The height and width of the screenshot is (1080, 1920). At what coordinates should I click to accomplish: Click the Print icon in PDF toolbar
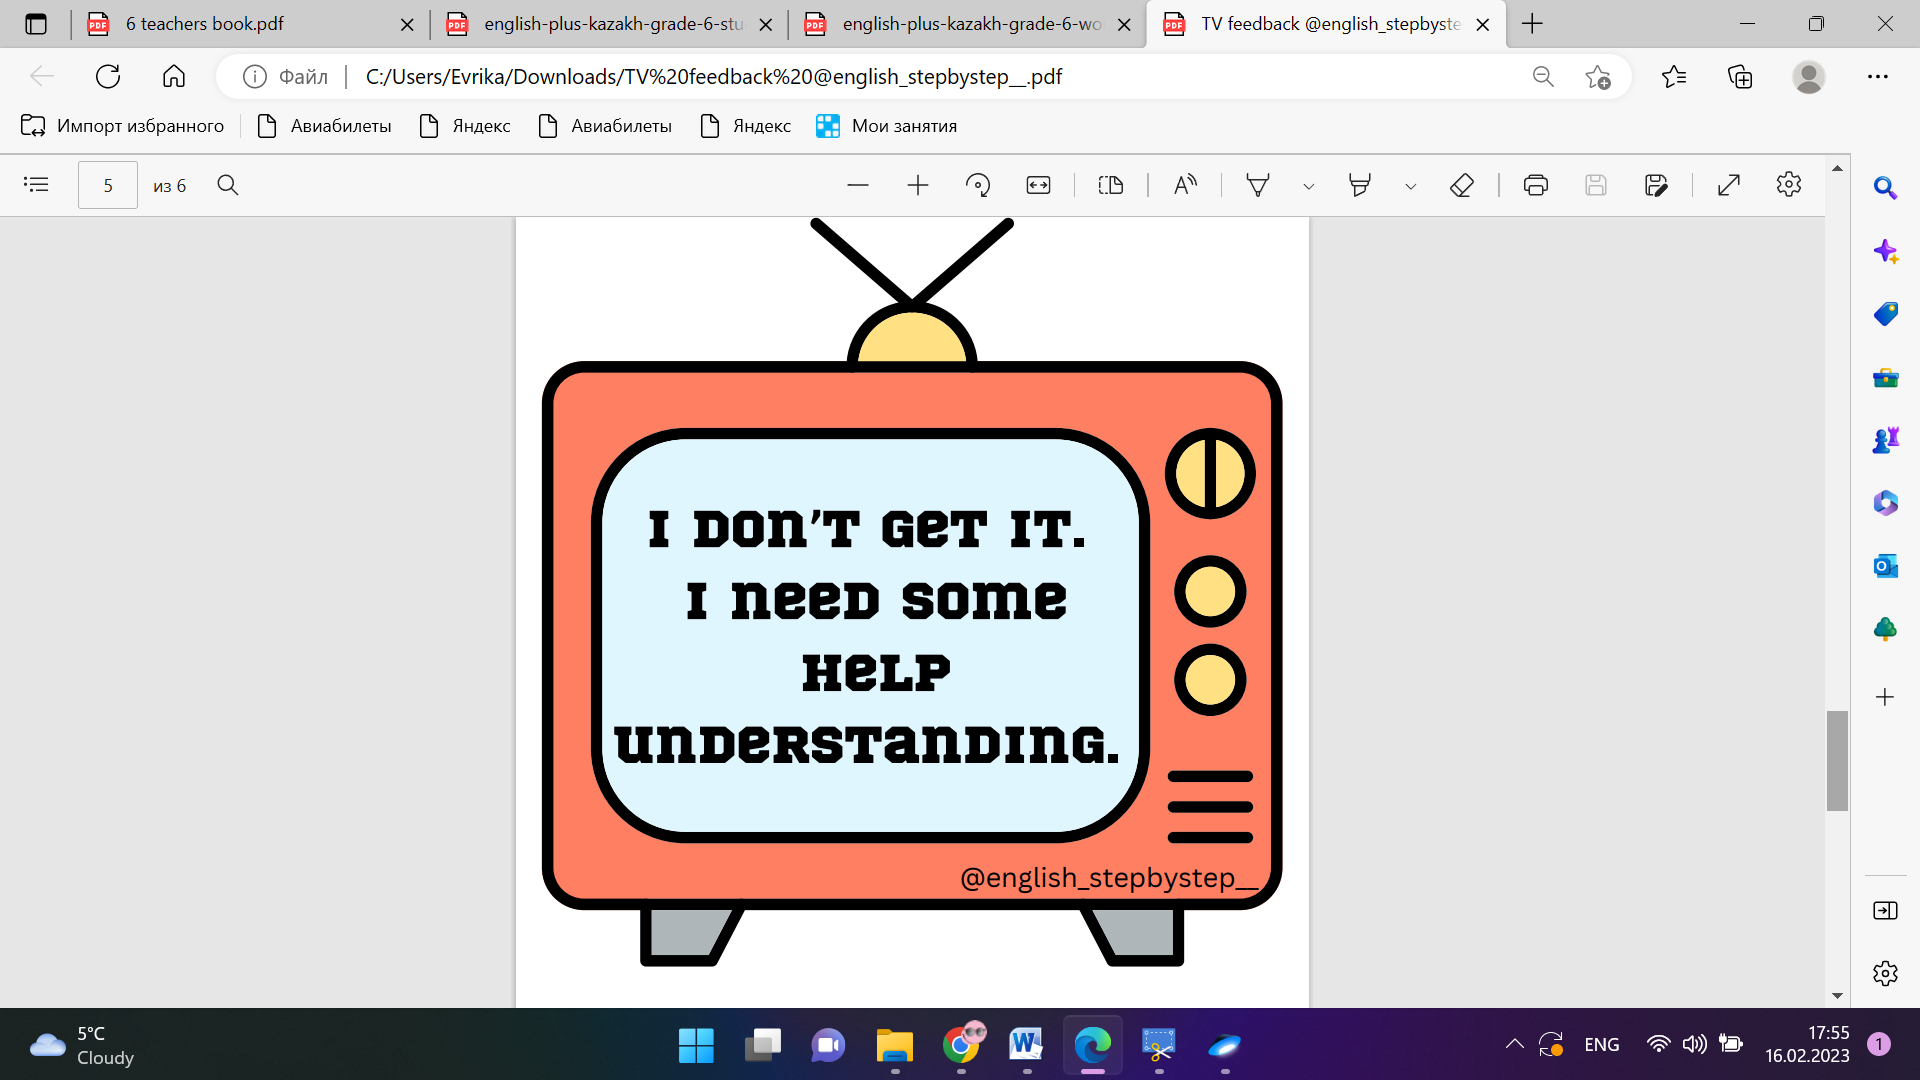1535,185
